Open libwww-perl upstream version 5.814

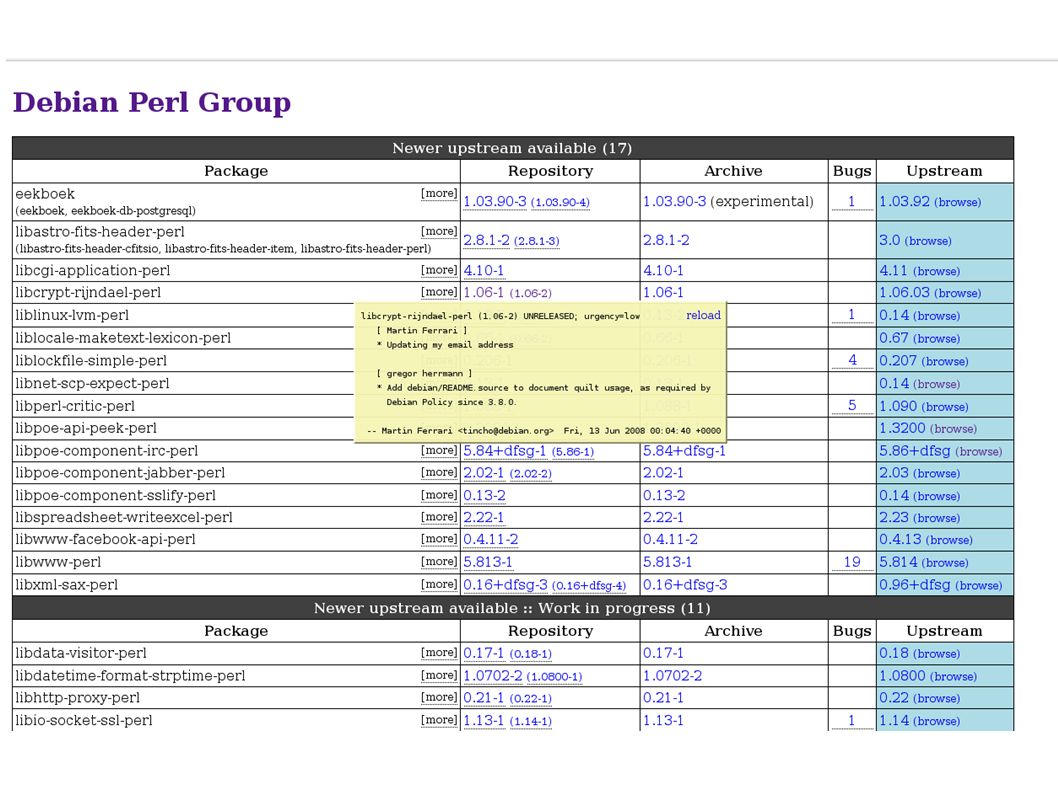click(x=898, y=562)
